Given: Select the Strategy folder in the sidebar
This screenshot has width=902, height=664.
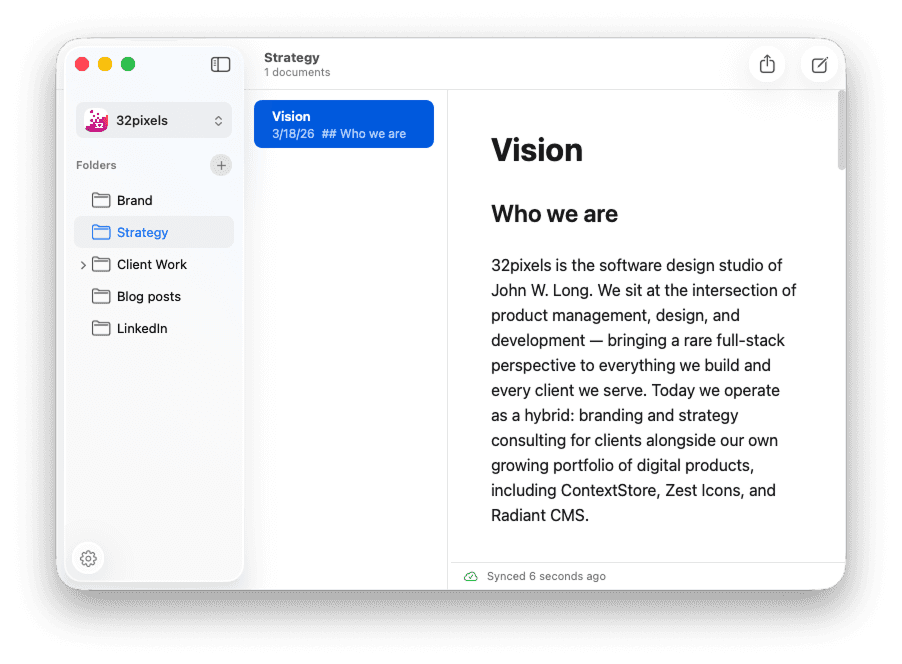Looking at the screenshot, I should pyautogui.click(x=141, y=232).
